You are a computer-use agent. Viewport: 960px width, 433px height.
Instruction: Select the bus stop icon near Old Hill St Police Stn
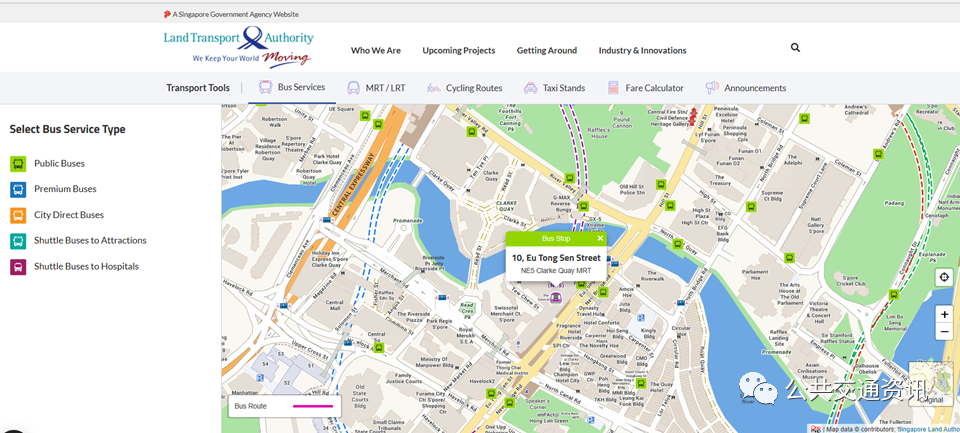click(x=661, y=184)
